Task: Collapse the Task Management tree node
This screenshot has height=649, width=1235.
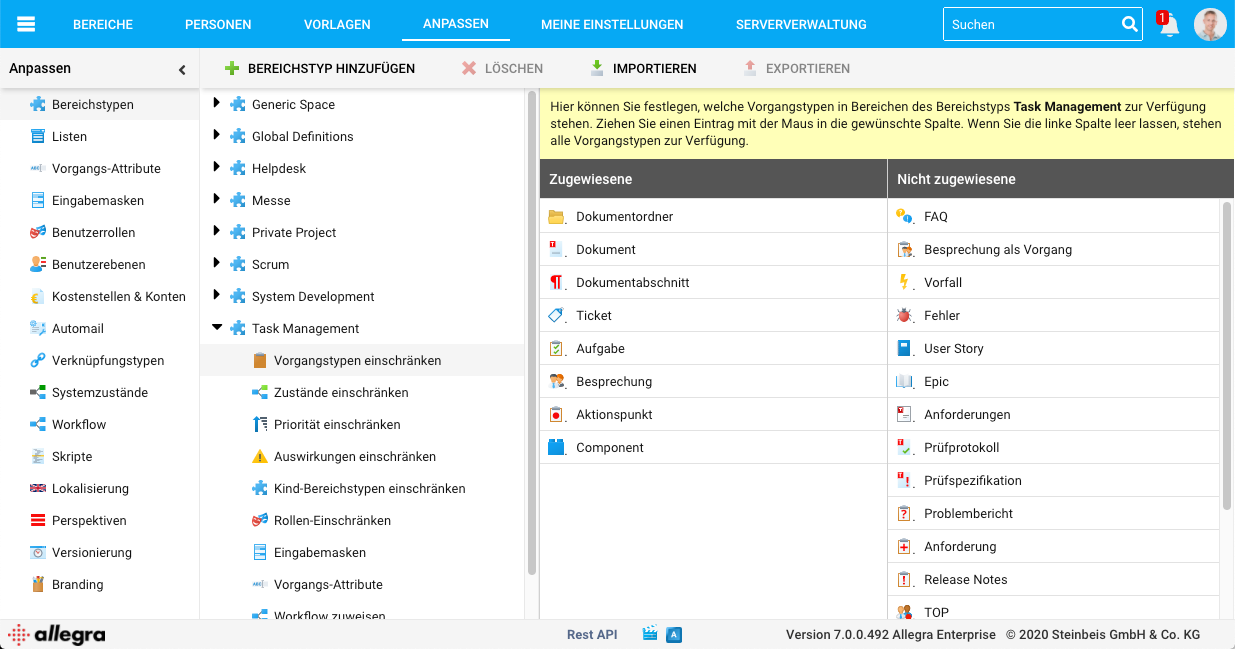Action: click(217, 328)
